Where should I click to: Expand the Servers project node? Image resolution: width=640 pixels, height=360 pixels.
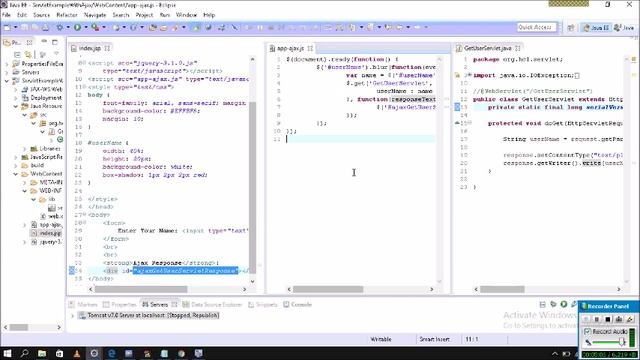point(7,72)
